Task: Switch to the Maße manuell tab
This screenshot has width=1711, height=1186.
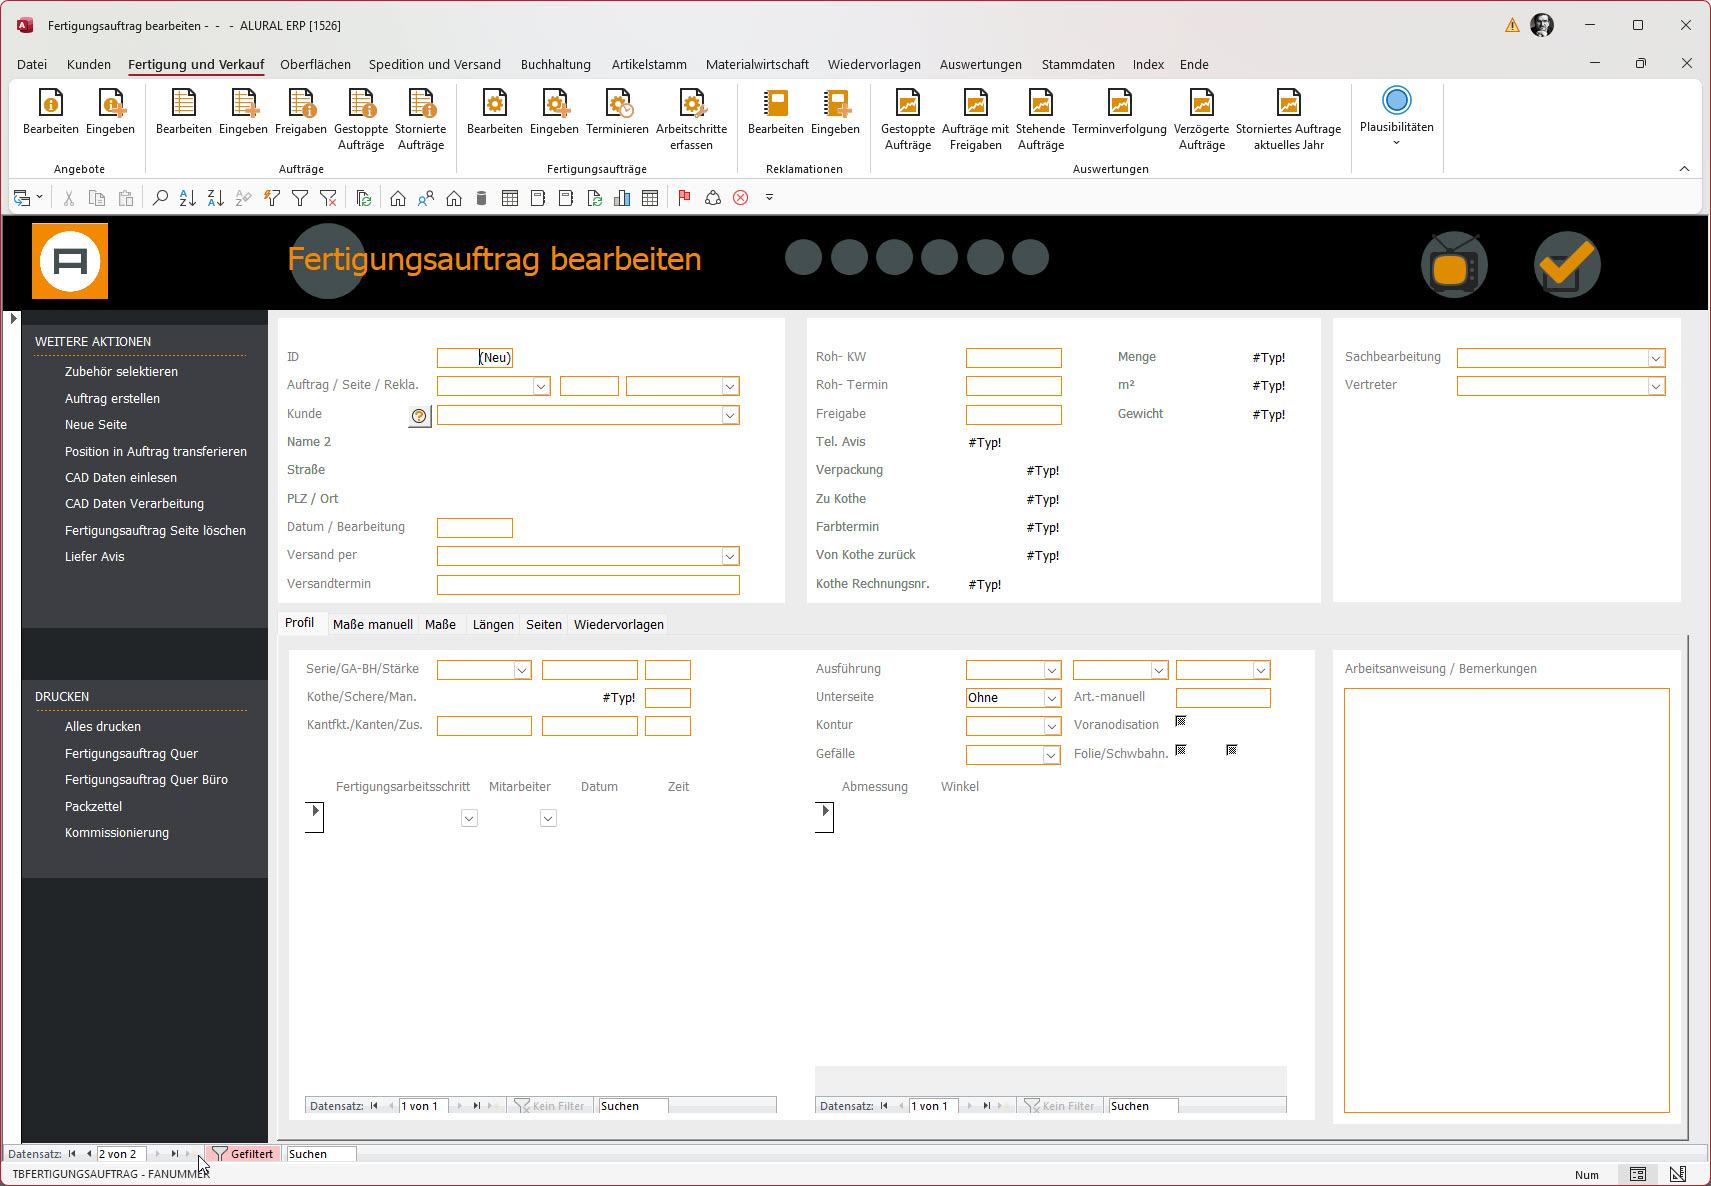Action: (372, 624)
